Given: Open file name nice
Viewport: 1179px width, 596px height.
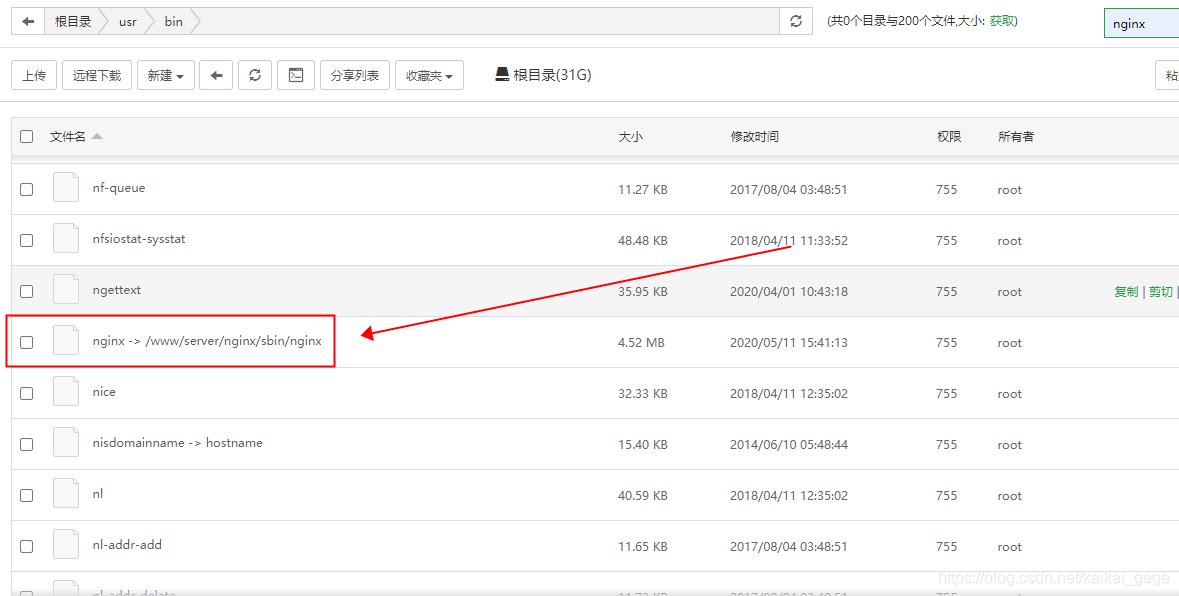Looking at the screenshot, I should click(104, 392).
